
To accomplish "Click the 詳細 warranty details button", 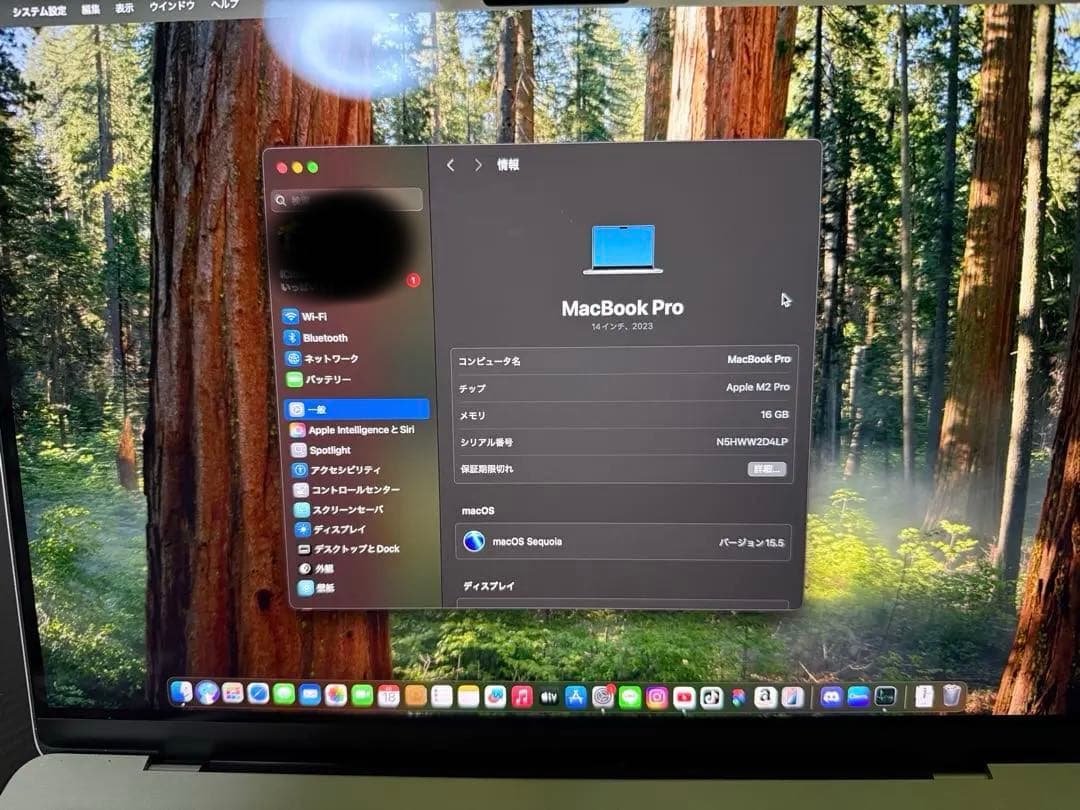I will [x=765, y=467].
